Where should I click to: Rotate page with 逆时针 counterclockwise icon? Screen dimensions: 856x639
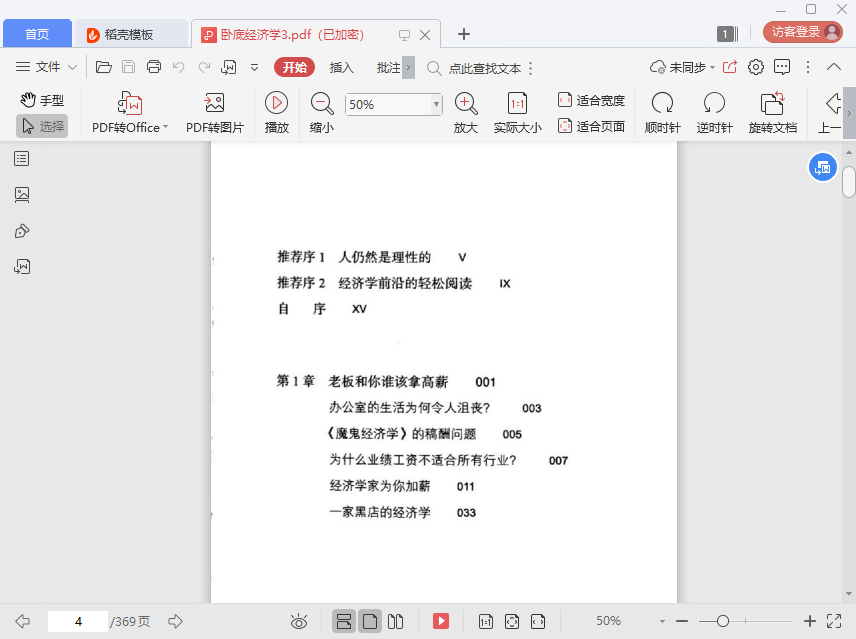pyautogui.click(x=714, y=103)
